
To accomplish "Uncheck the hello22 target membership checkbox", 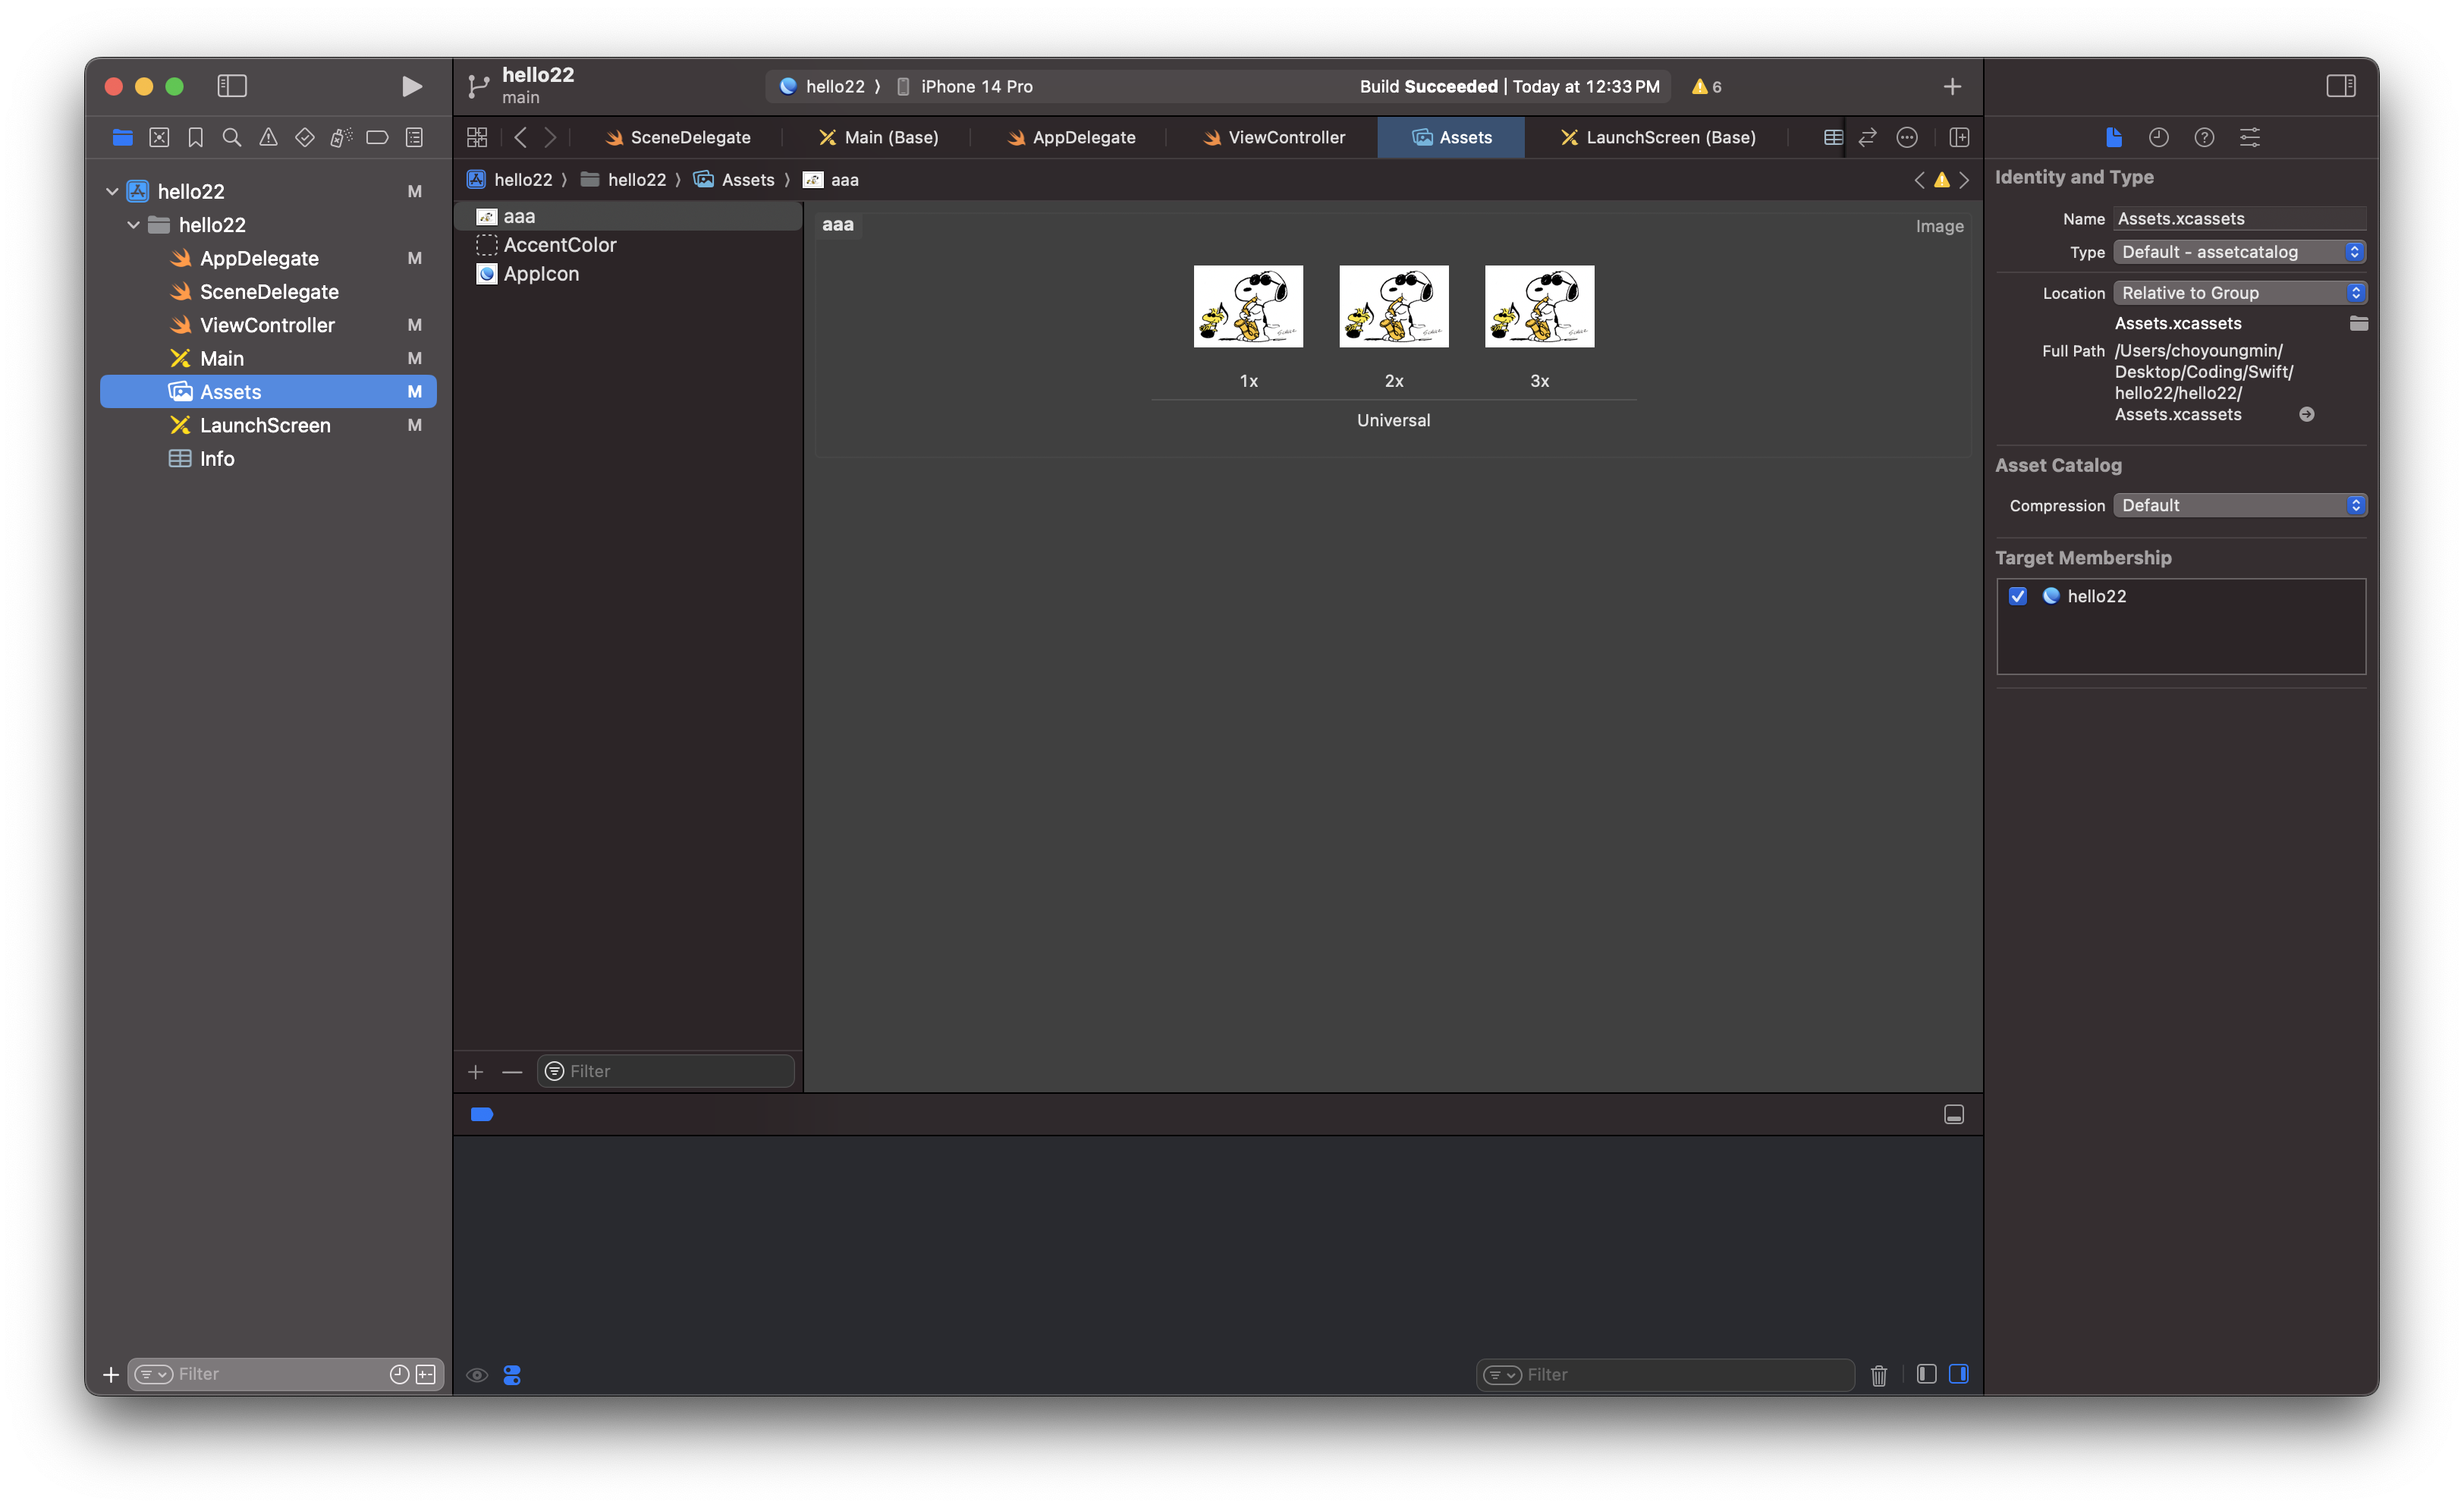I will pos(2018,596).
